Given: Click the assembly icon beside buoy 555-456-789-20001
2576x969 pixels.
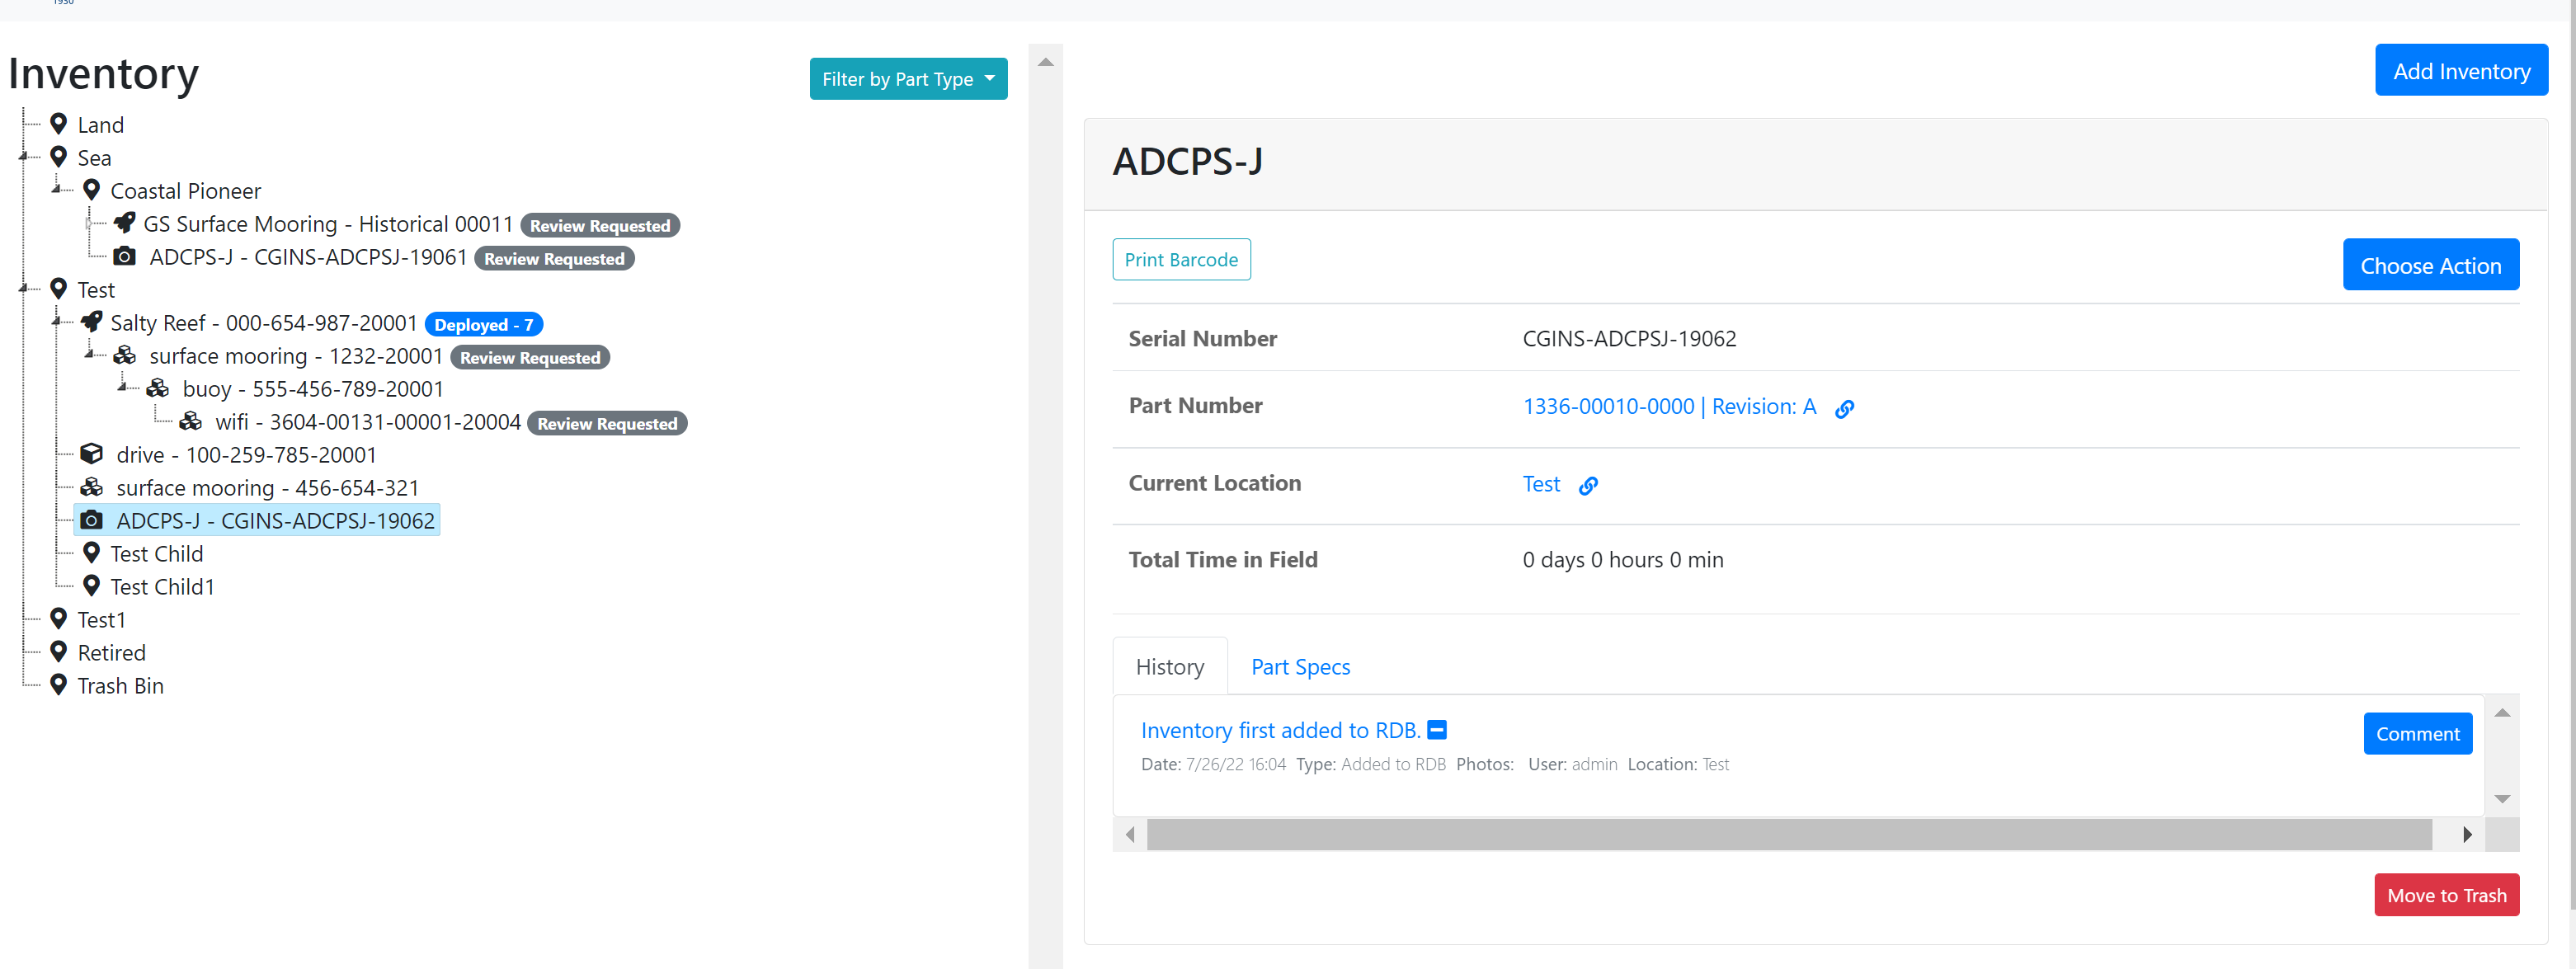Looking at the screenshot, I should click(158, 387).
